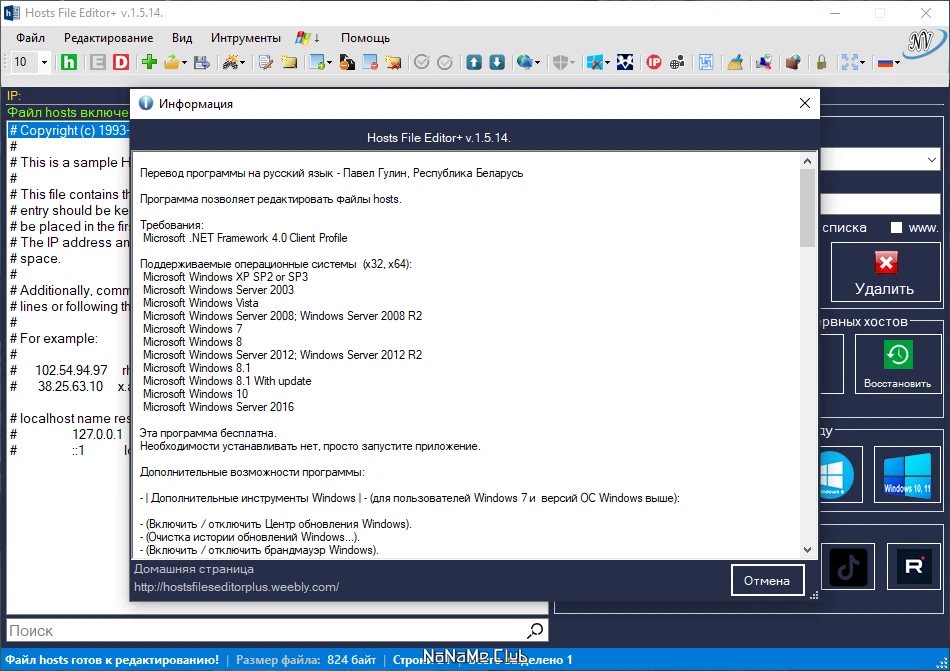The height and width of the screenshot is (671, 950).
Task: Expand the Russian flag language dropdown
Action: [897, 62]
